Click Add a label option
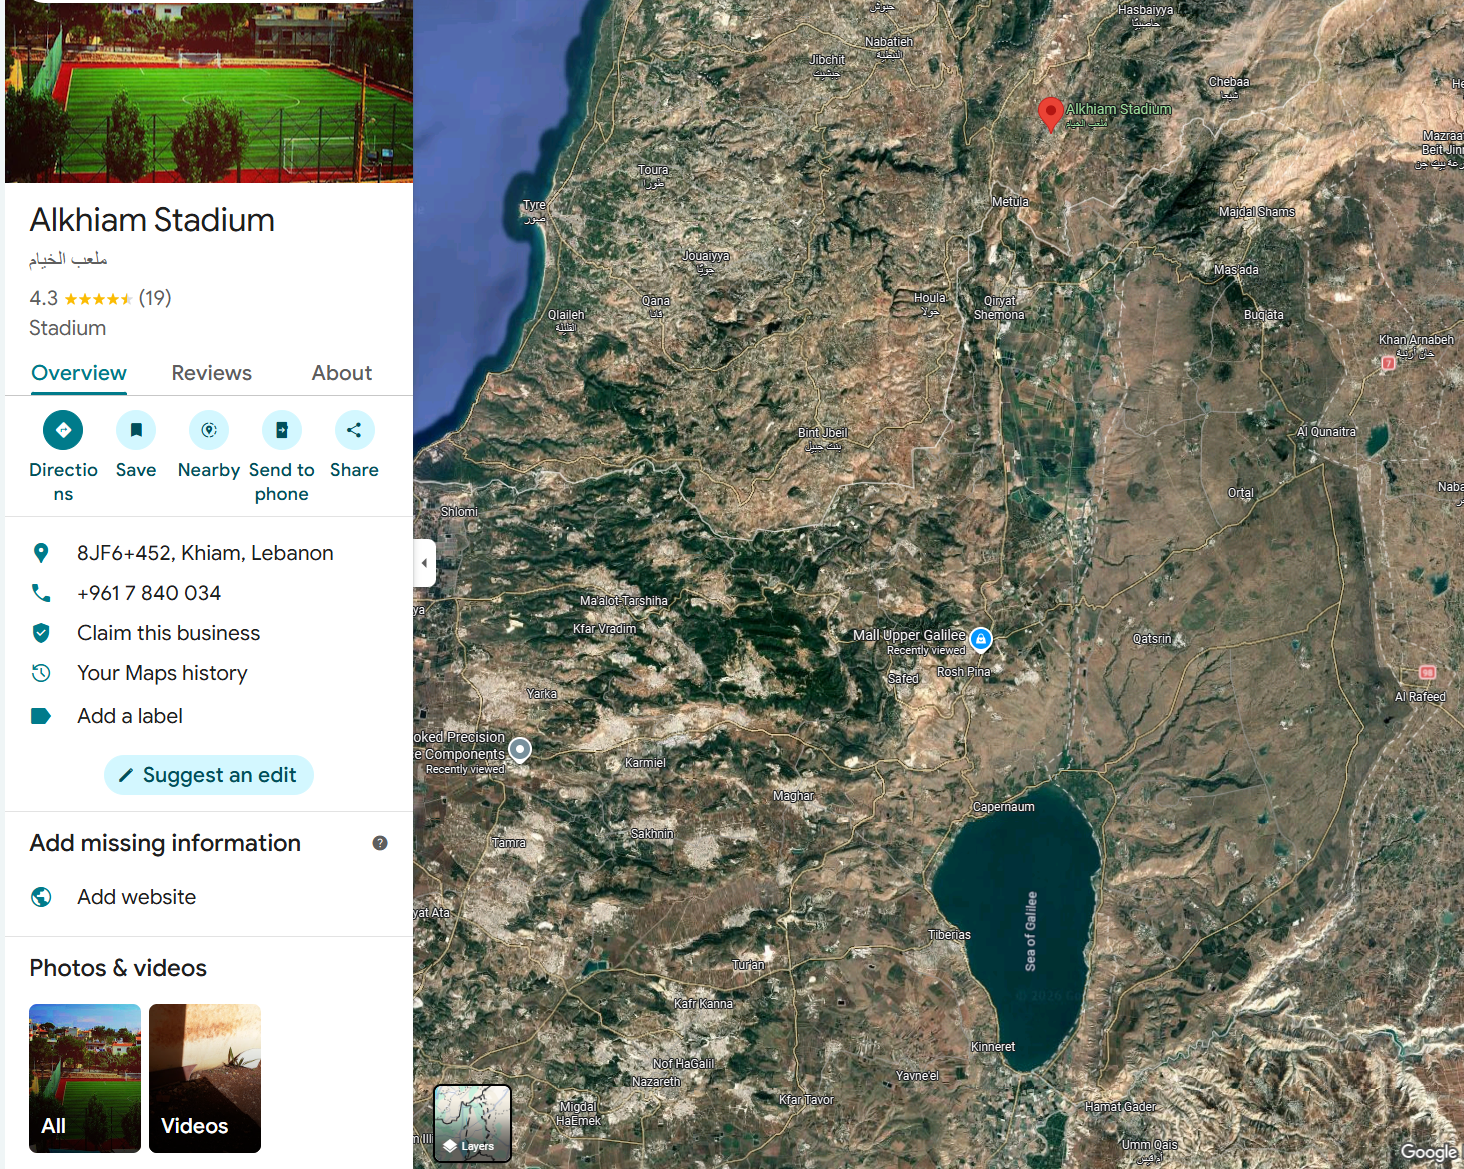Image resolution: width=1464 pixels, height=1169 pixels. click(x=130, y=716)
